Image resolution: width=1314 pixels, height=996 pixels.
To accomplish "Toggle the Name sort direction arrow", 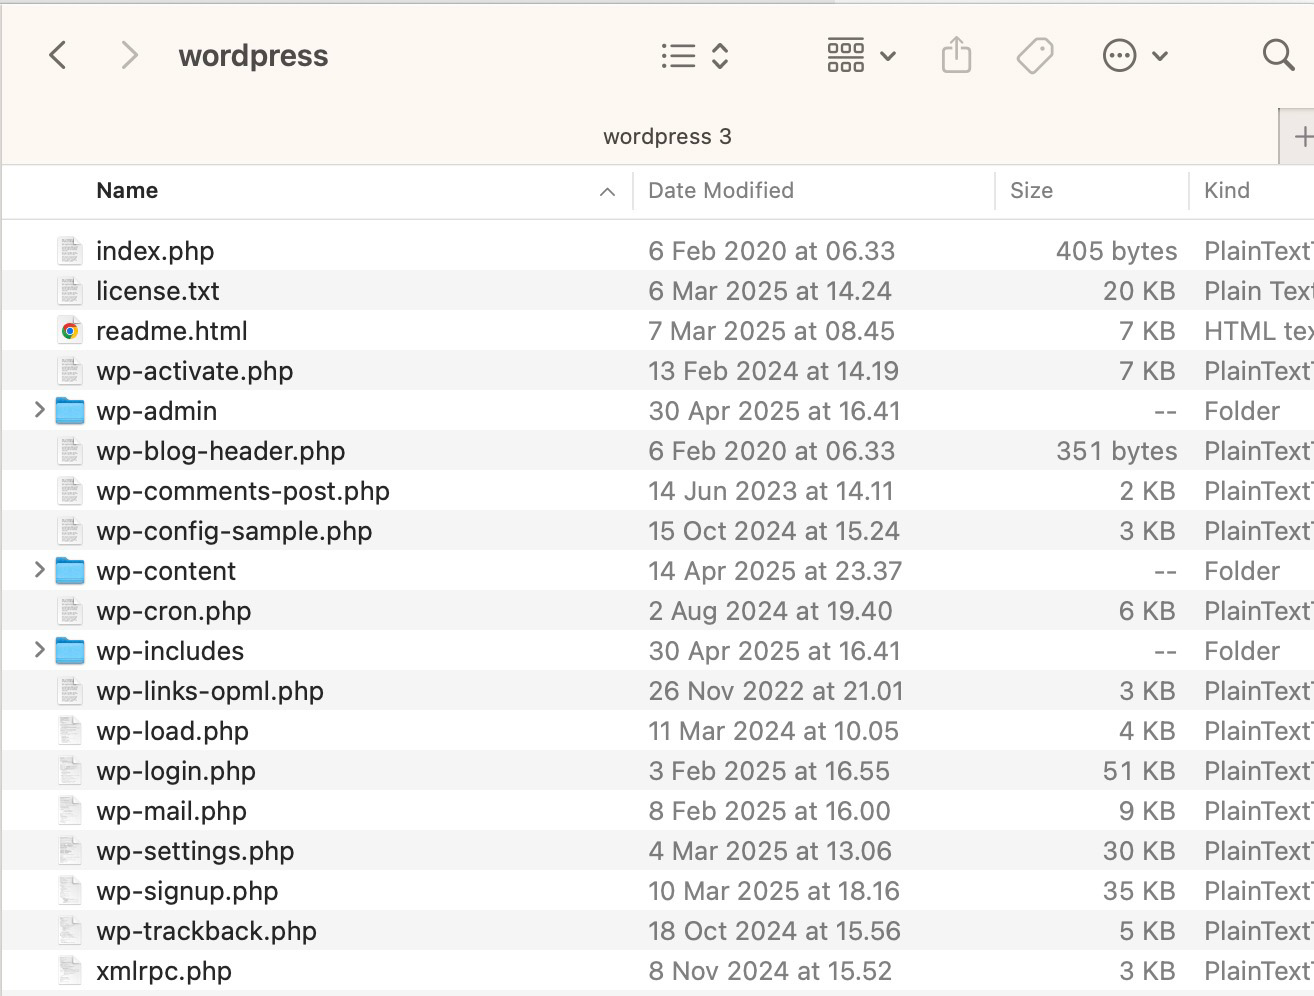I will click(x=607, y=192).
